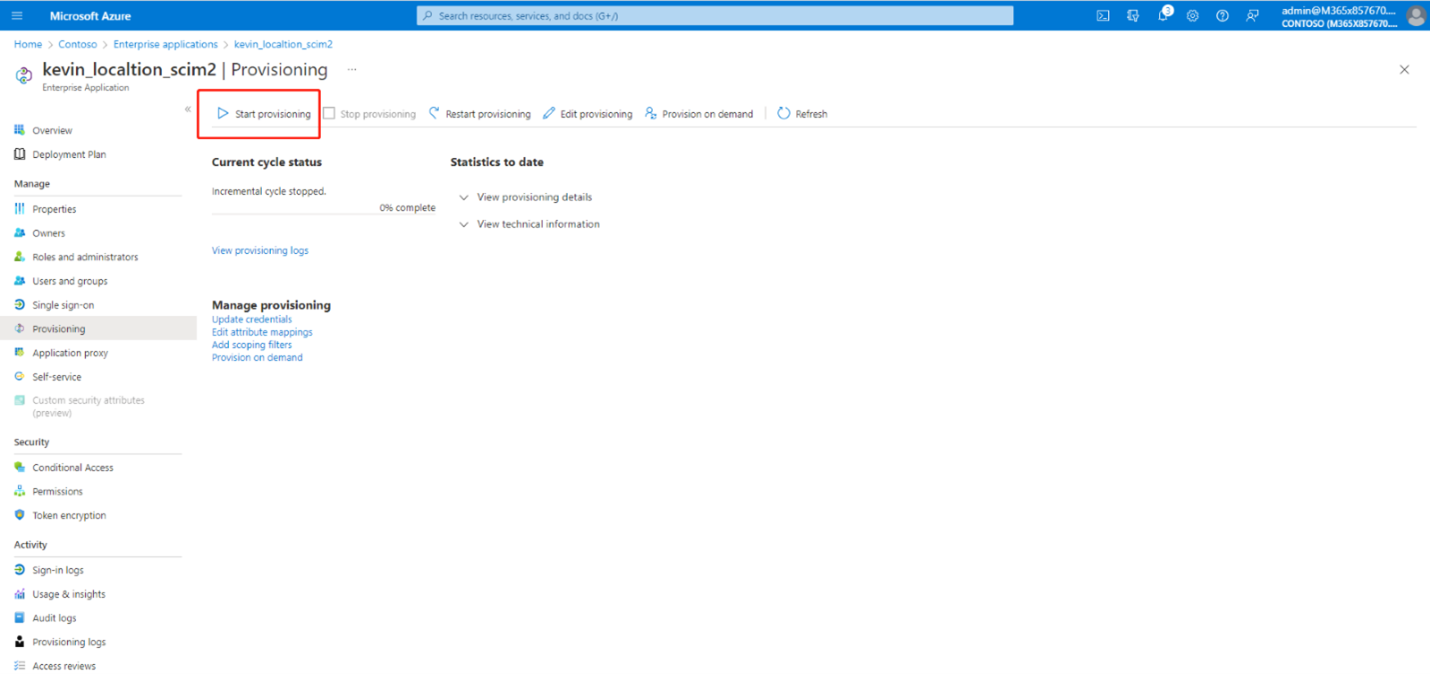The height and width of the screenshot is (674, 1430).
Task: Go to the Home breadcrumb
Action: (28, 44)
